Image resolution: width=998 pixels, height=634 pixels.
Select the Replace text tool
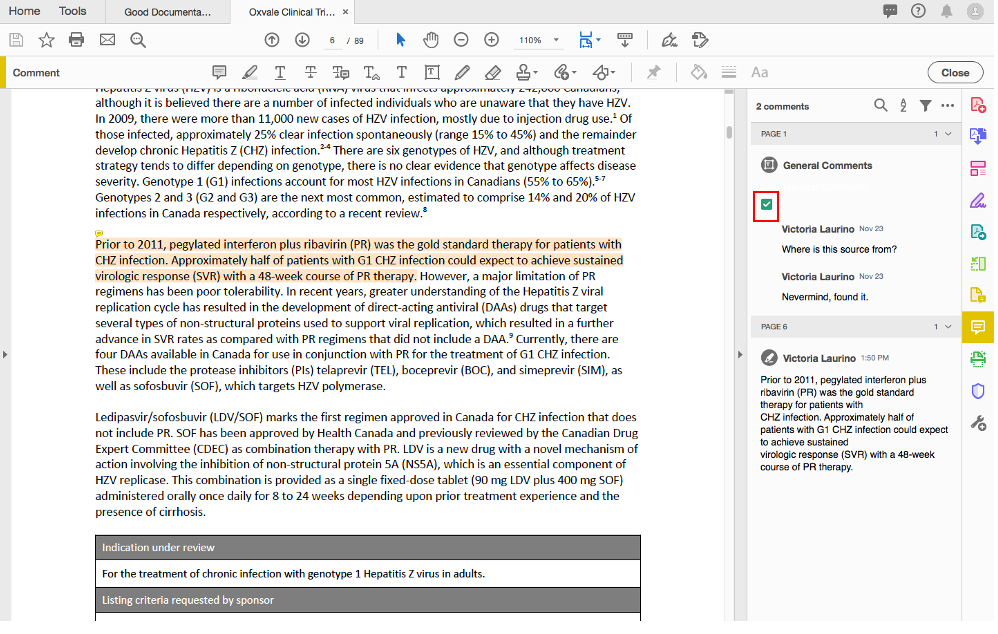point(341,73)
